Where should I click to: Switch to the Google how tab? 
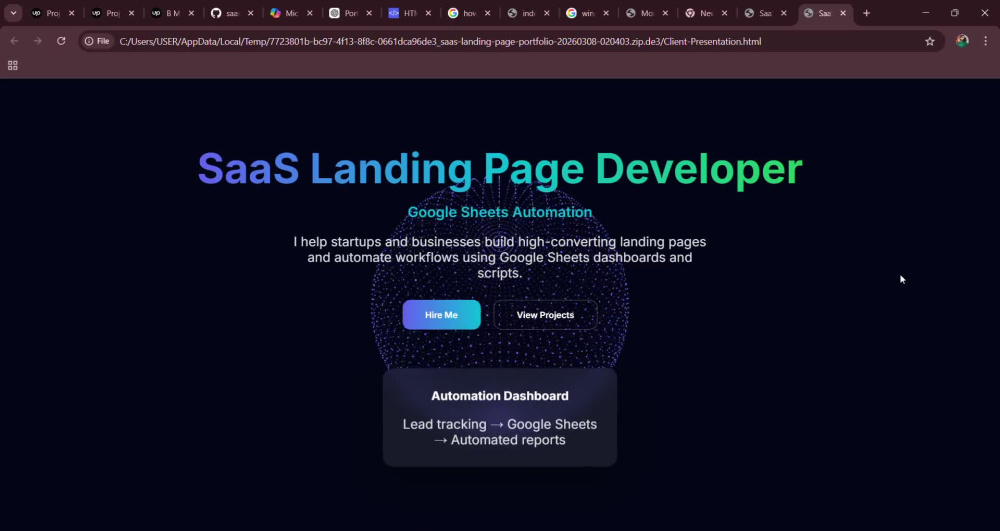tap(469, 13)
